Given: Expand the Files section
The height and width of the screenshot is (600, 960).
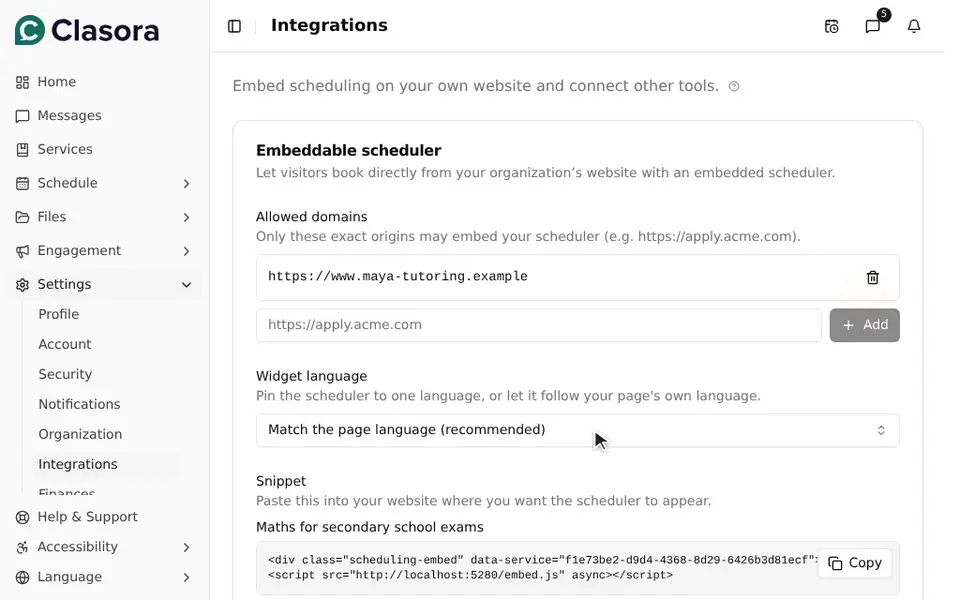Looking at the screenshot, I should pyautogui.click(x=186, y=217).
